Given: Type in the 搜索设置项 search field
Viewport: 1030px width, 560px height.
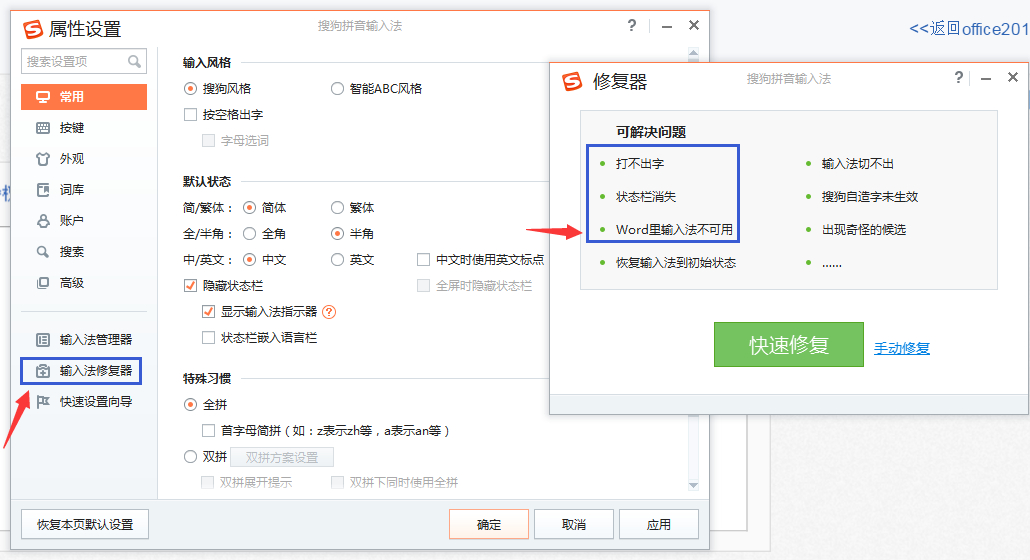Looking at the screenshot, I should click(x=83, y=62).
